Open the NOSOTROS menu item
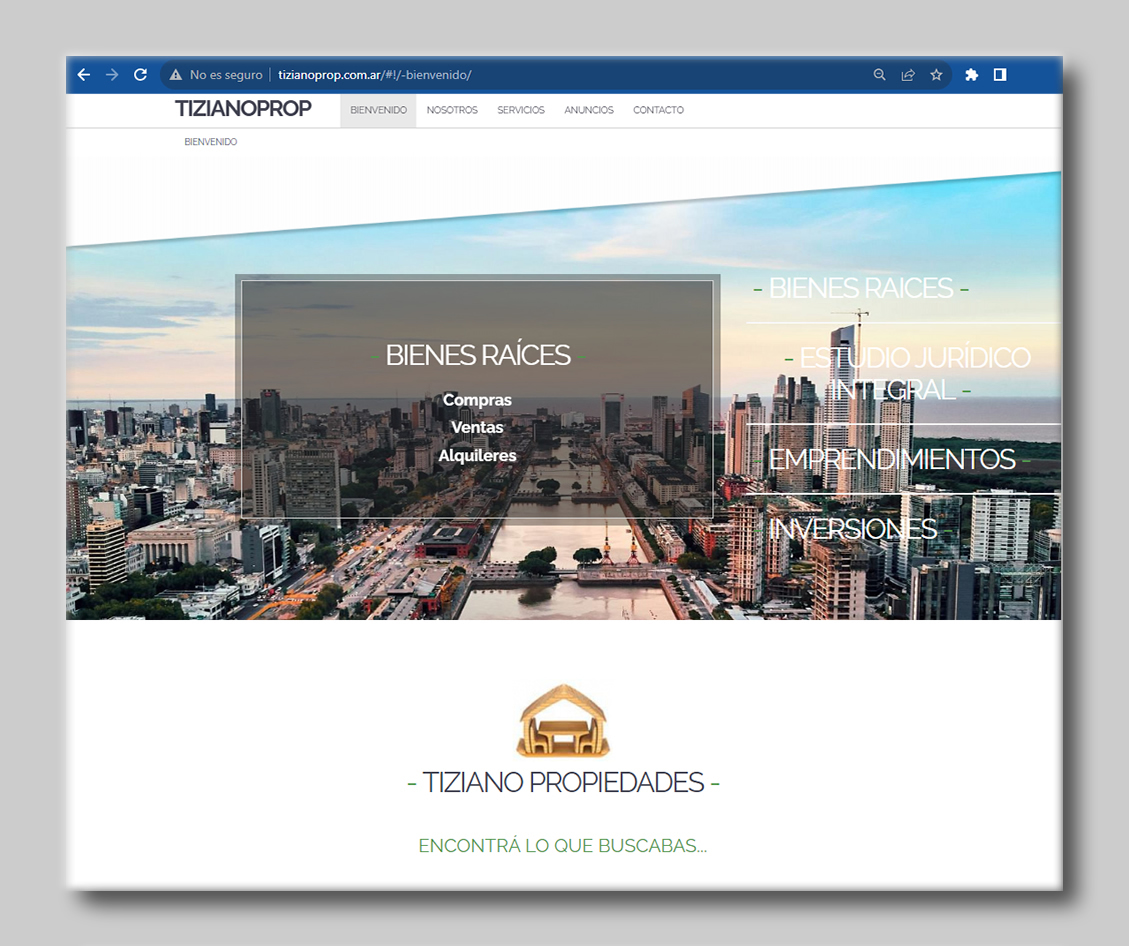 [x=452, y=110]
